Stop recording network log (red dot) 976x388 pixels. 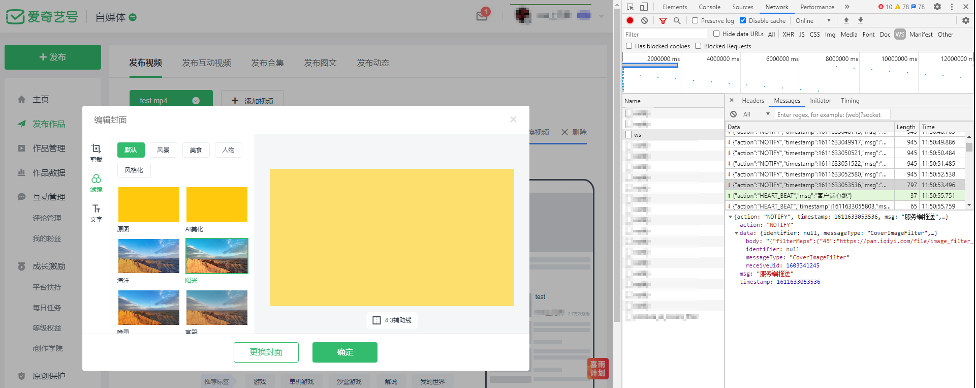630,21
